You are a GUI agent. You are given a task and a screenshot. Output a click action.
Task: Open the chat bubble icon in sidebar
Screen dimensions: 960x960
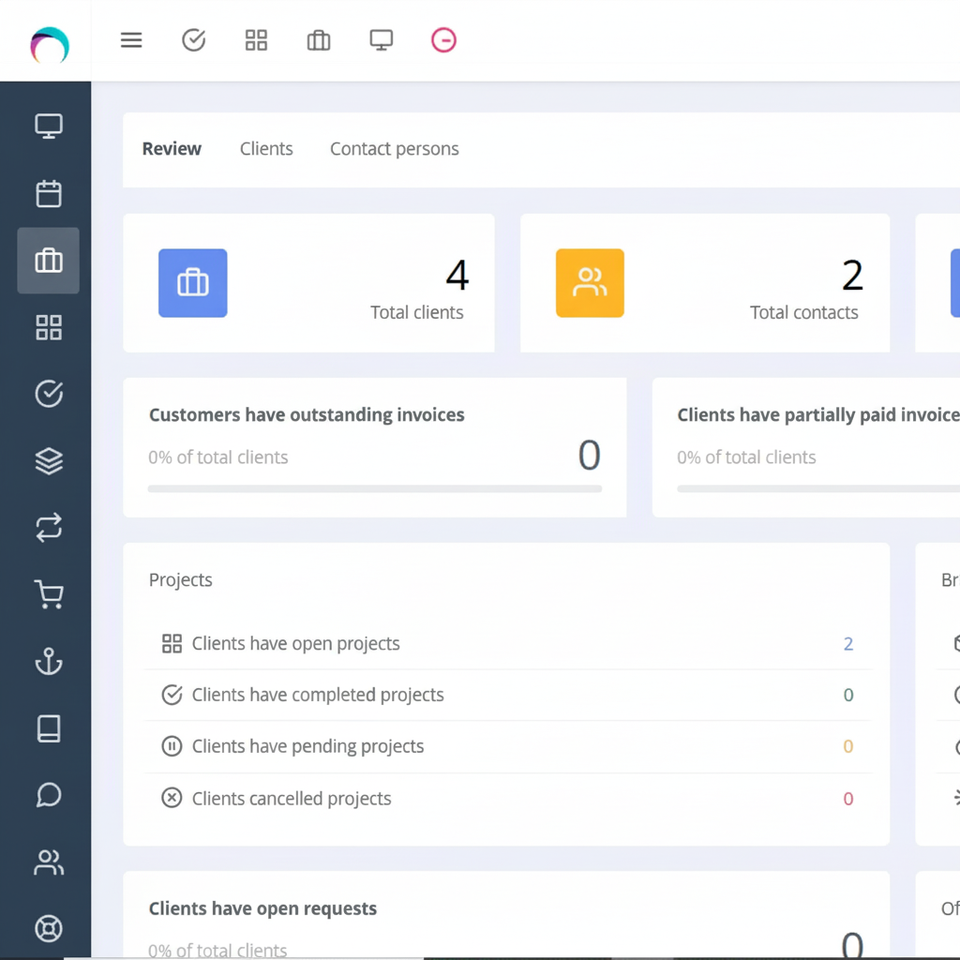tap(48, 795)
